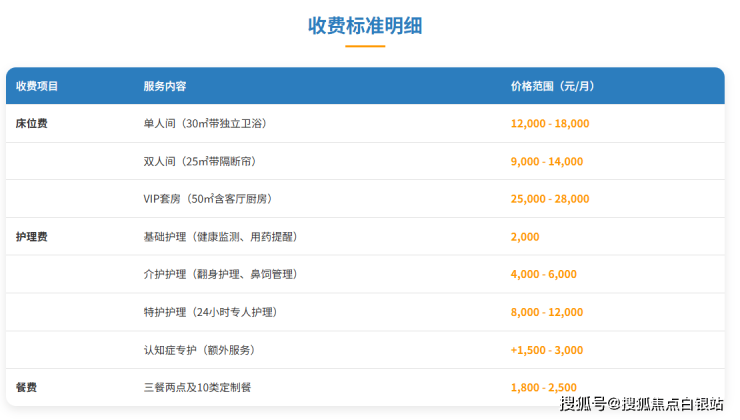740x420 pixels.
Task: Click the 8,000 - 12,000 price
Action: pyautogui.click(x=546, y=312)
